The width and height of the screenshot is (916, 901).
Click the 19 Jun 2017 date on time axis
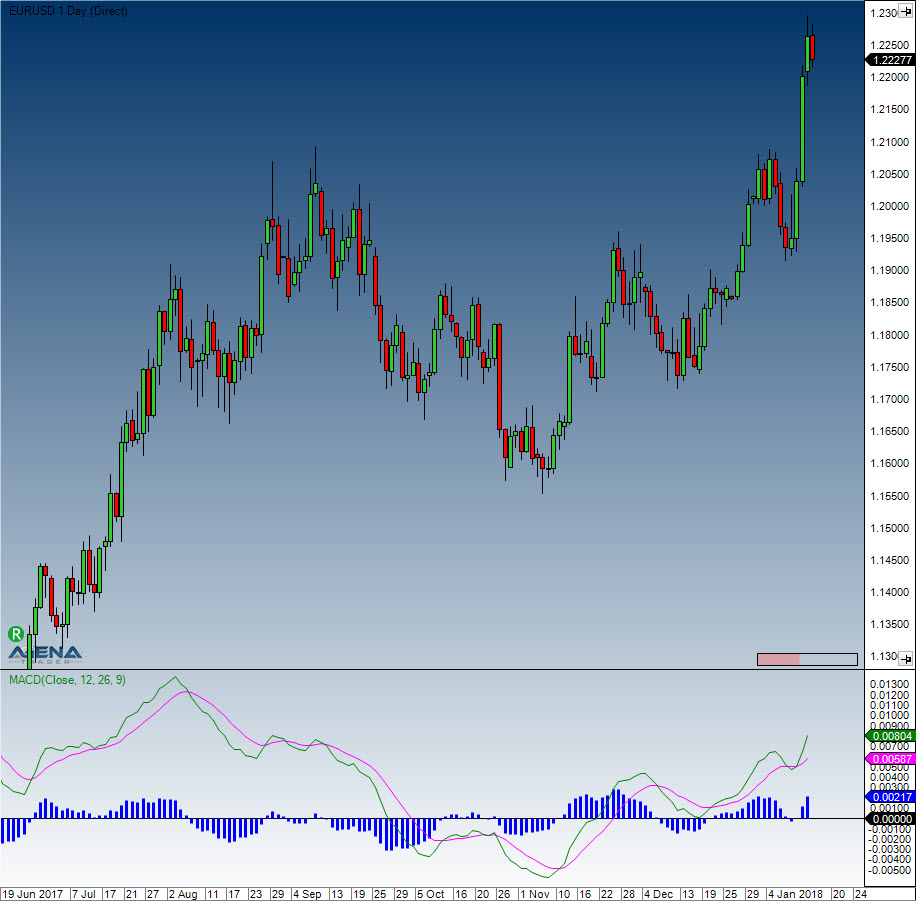[32, 893]
